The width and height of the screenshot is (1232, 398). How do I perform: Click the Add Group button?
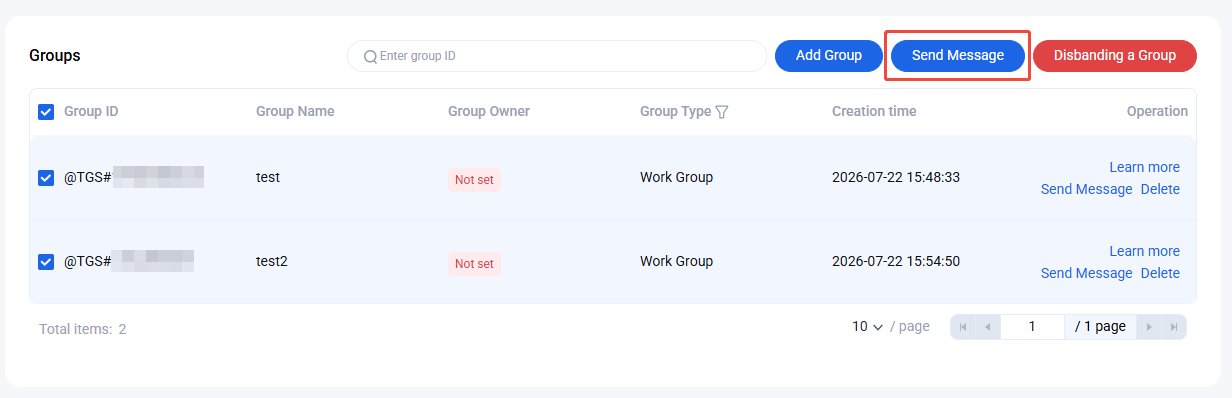click(x=829, y=56)
